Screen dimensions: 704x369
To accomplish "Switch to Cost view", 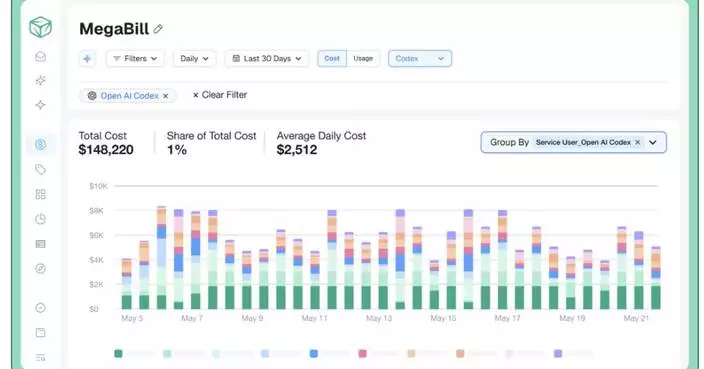I will (x=332, y=58).
